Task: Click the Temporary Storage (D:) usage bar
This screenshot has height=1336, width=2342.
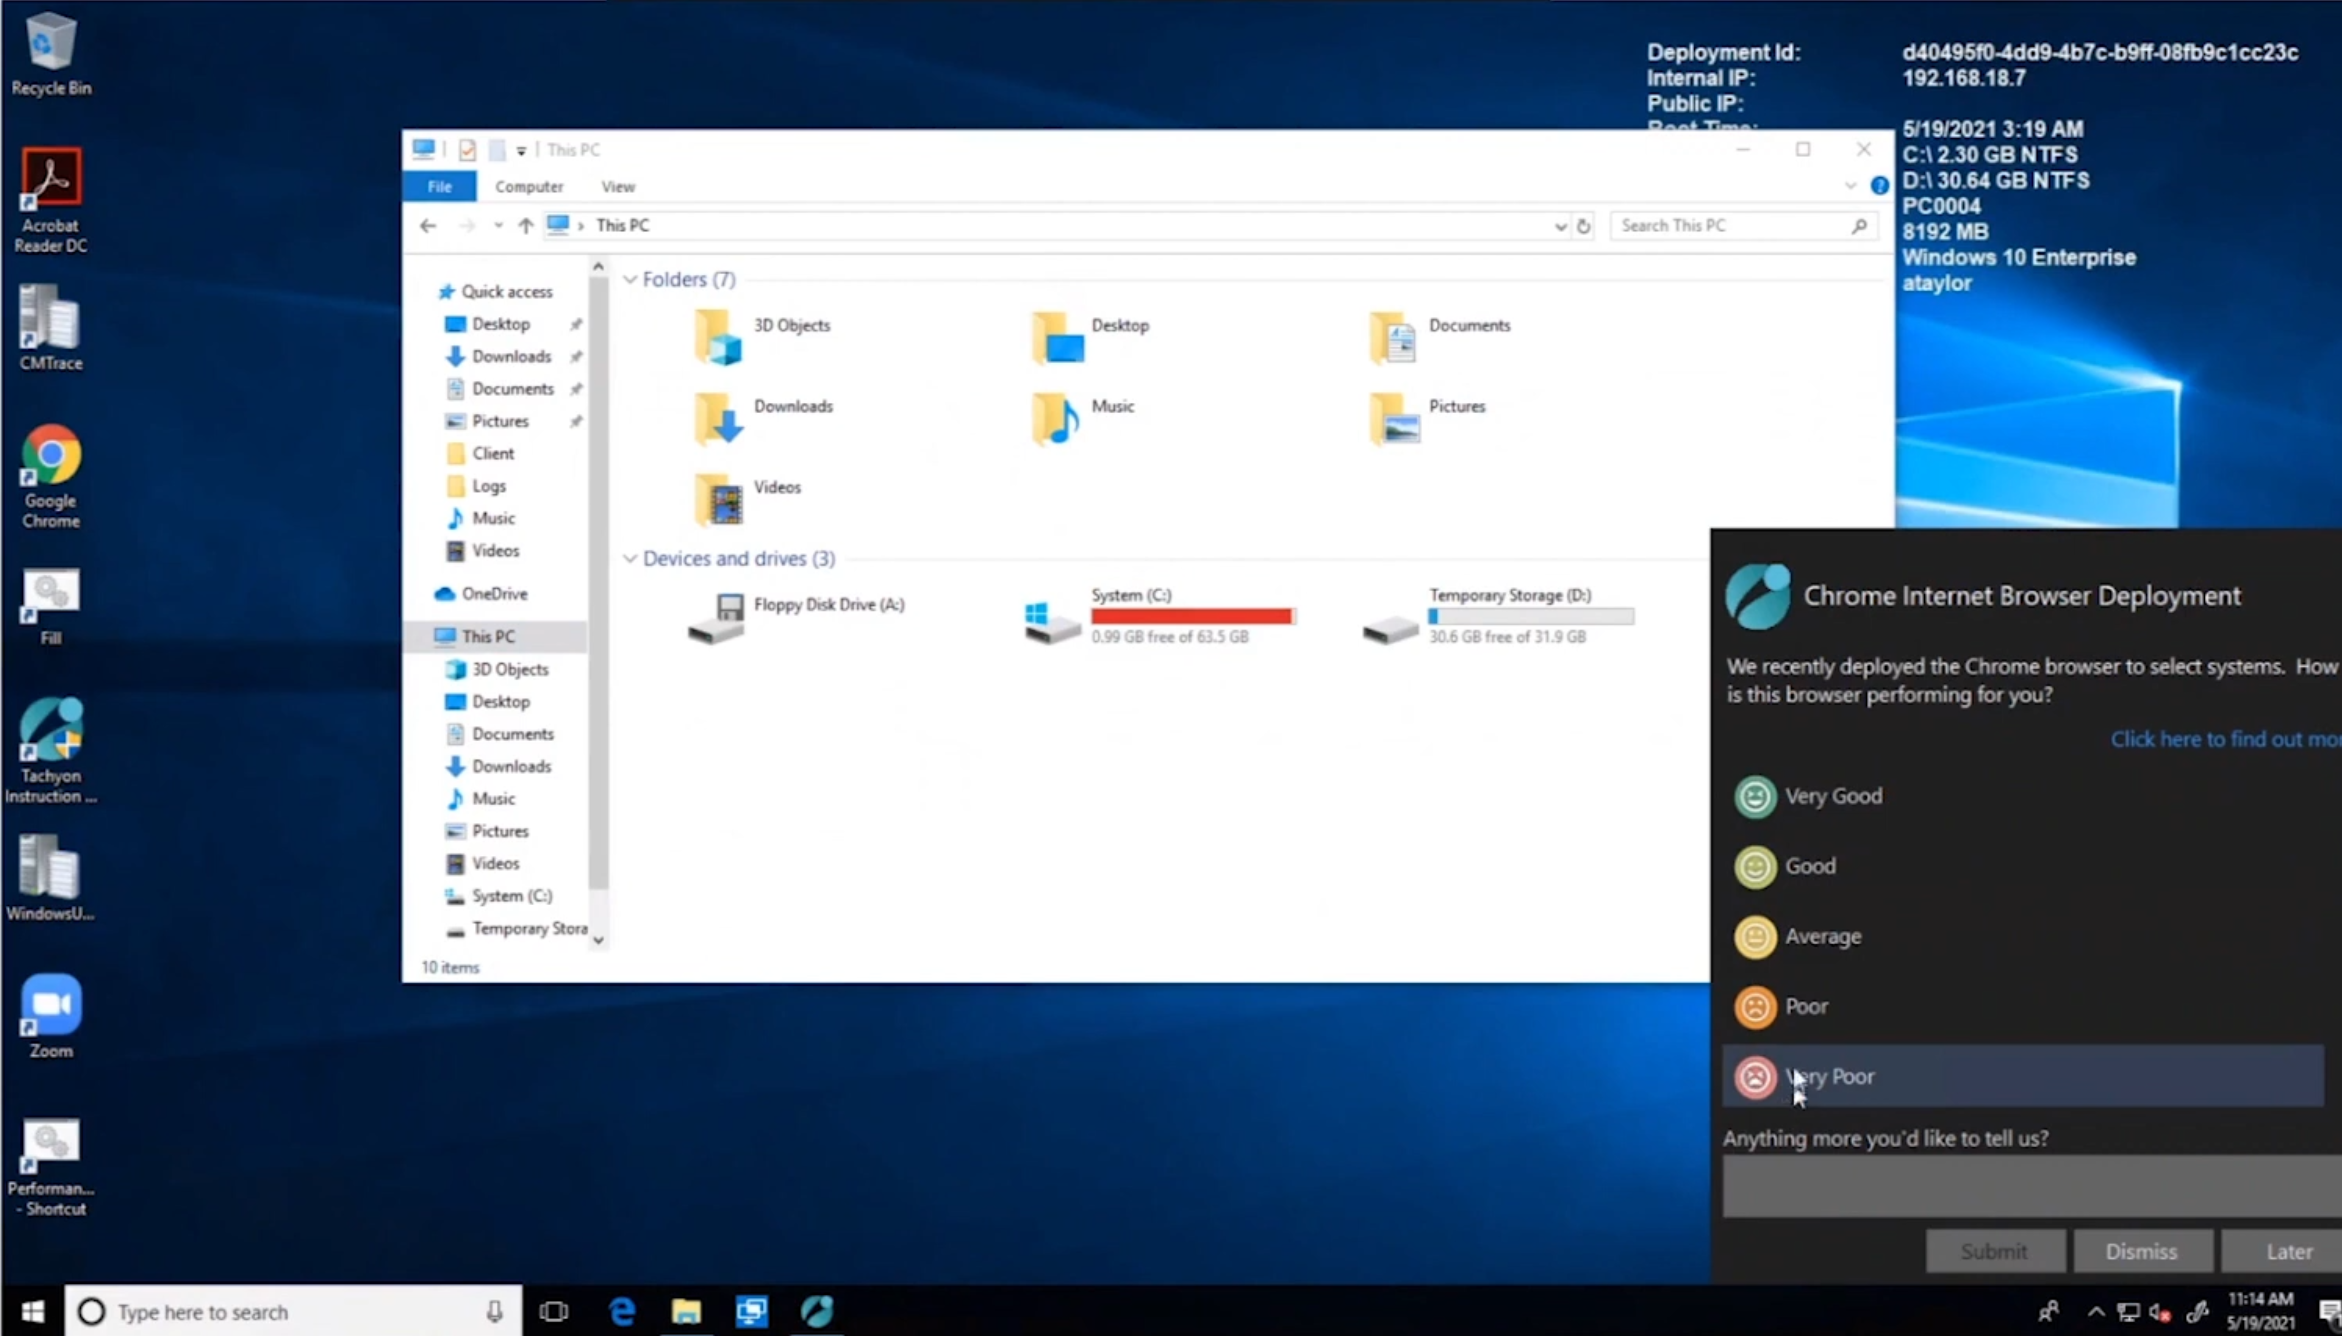Action: click(x=1531, y=616)
